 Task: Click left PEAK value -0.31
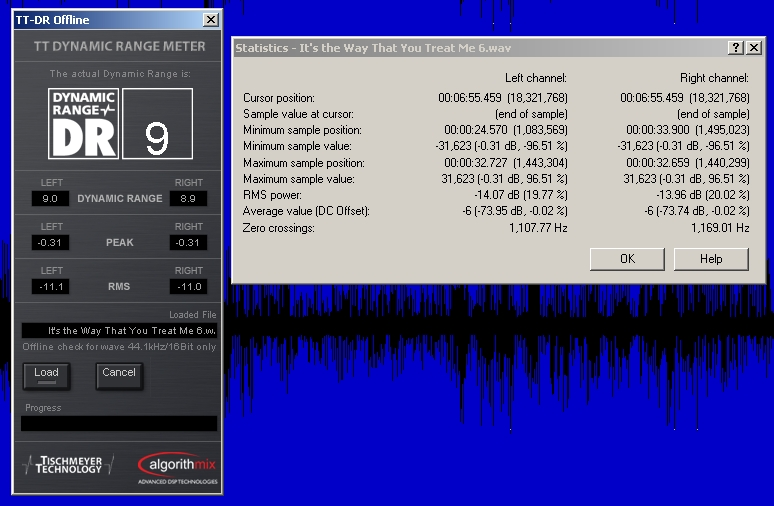tap(50, 242)
